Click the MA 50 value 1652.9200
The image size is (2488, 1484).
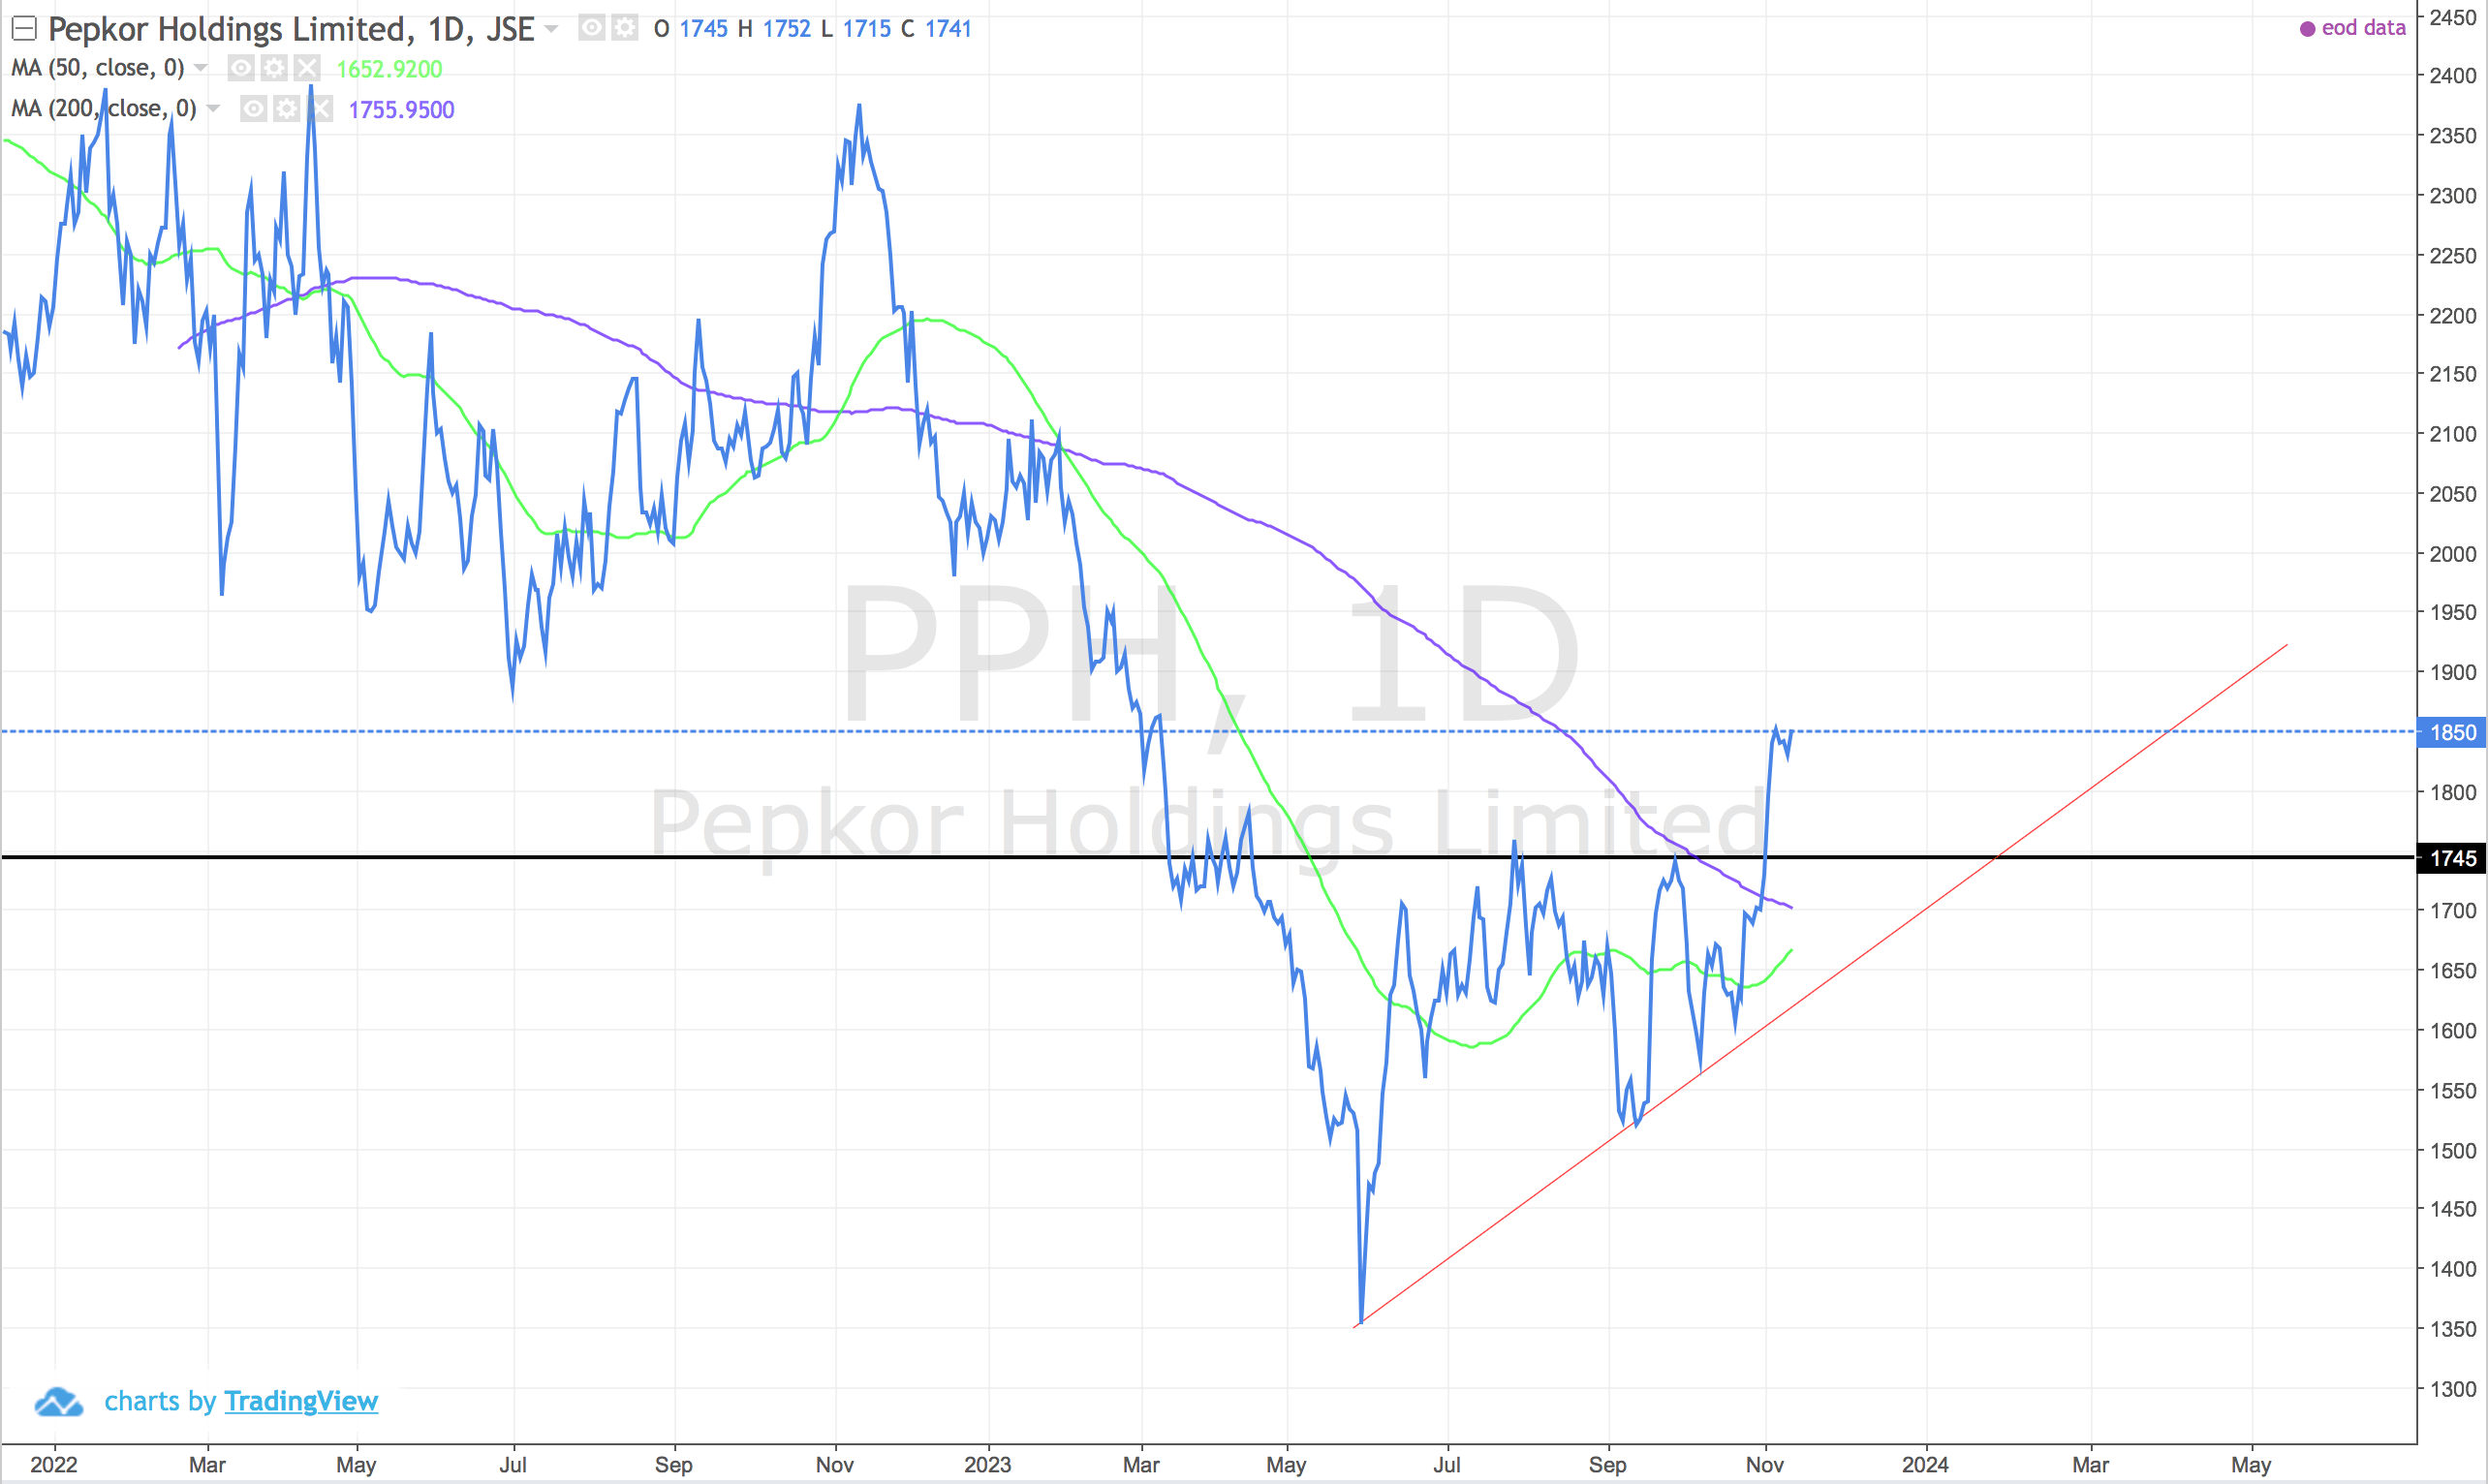tap(389, 69)
